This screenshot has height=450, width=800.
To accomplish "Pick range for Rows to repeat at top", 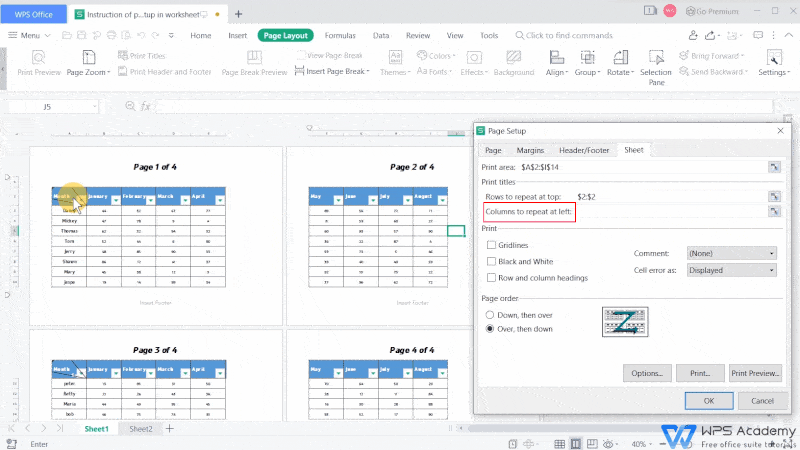I will click(x=774, y=196).
